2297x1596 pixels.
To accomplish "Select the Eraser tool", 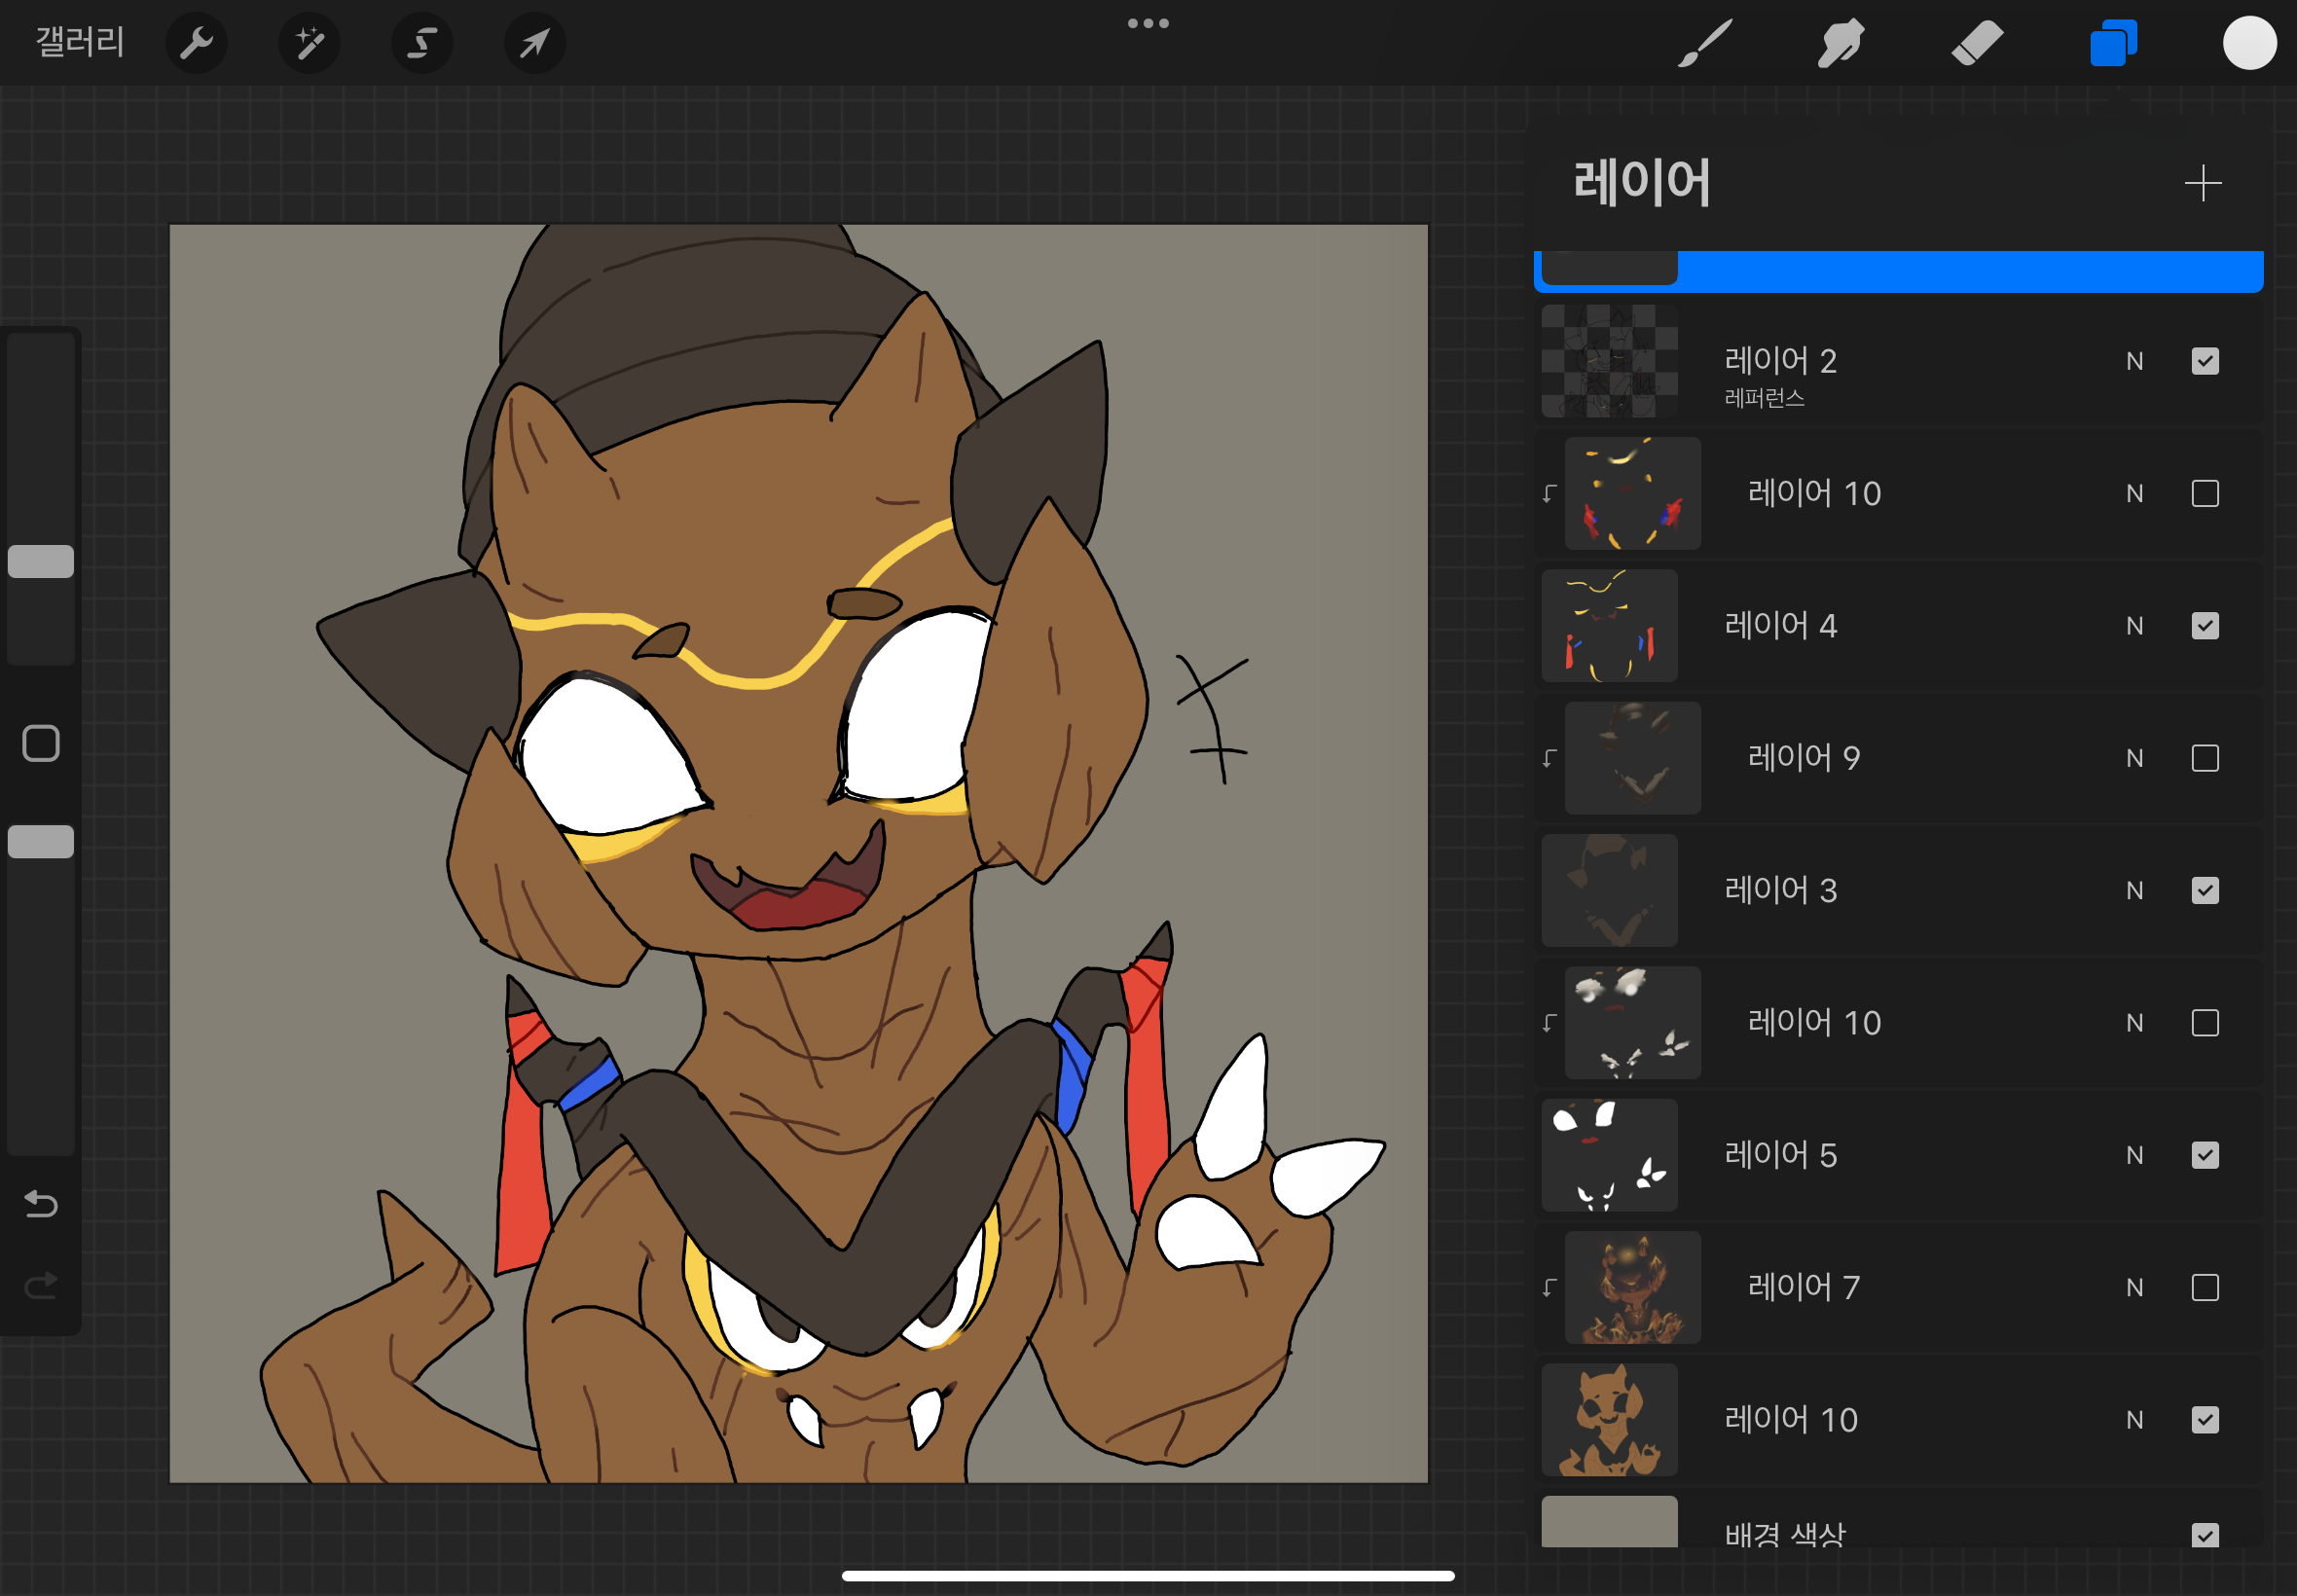I will [1977, 43].
